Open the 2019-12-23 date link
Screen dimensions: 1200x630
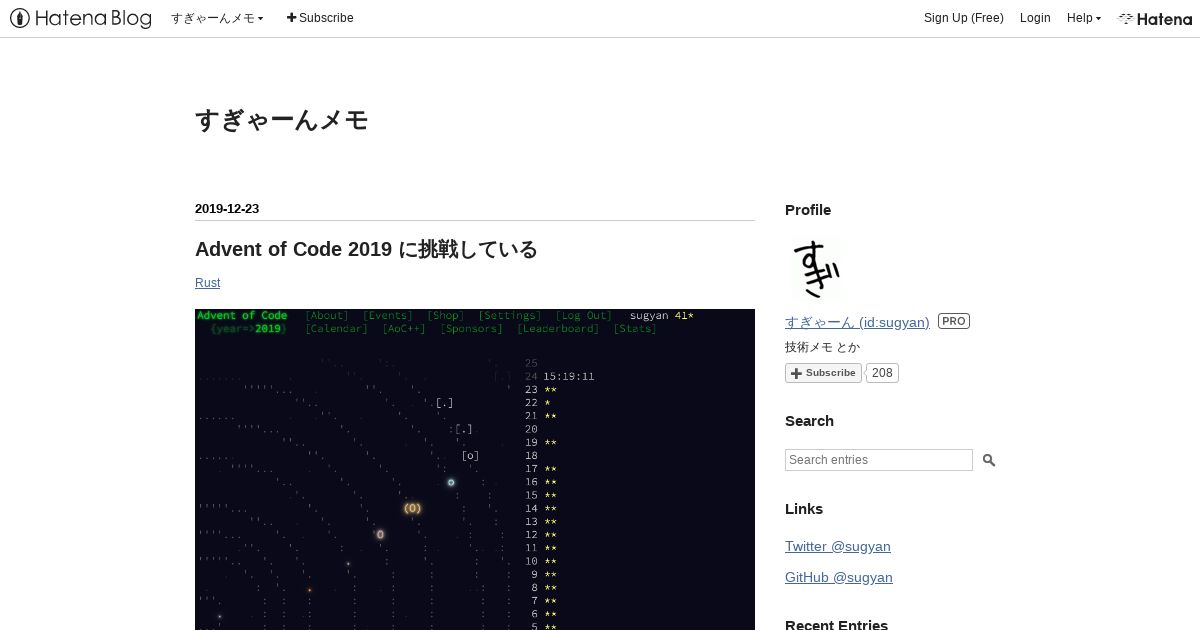[227, 209]
